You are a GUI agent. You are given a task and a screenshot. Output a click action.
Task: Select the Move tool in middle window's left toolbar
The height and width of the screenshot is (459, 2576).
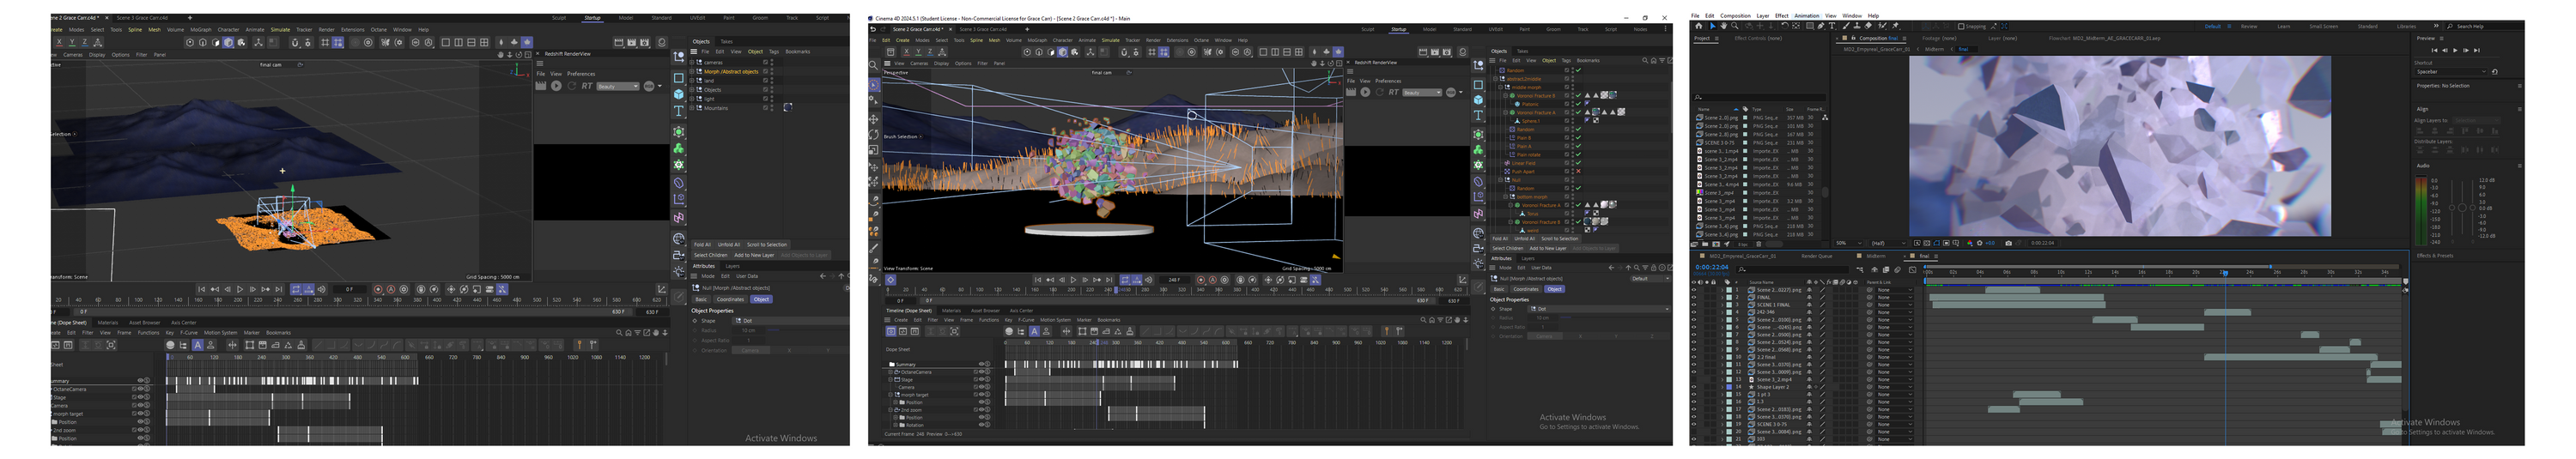874,119
